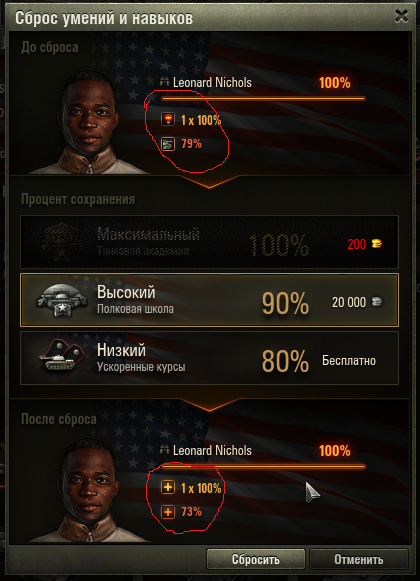
Task: Click the Tank Academy building icon
Action: (61, 242)
